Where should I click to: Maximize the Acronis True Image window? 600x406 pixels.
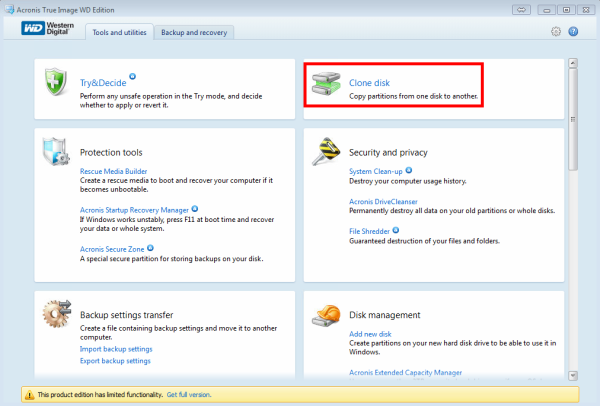[566, 10]
